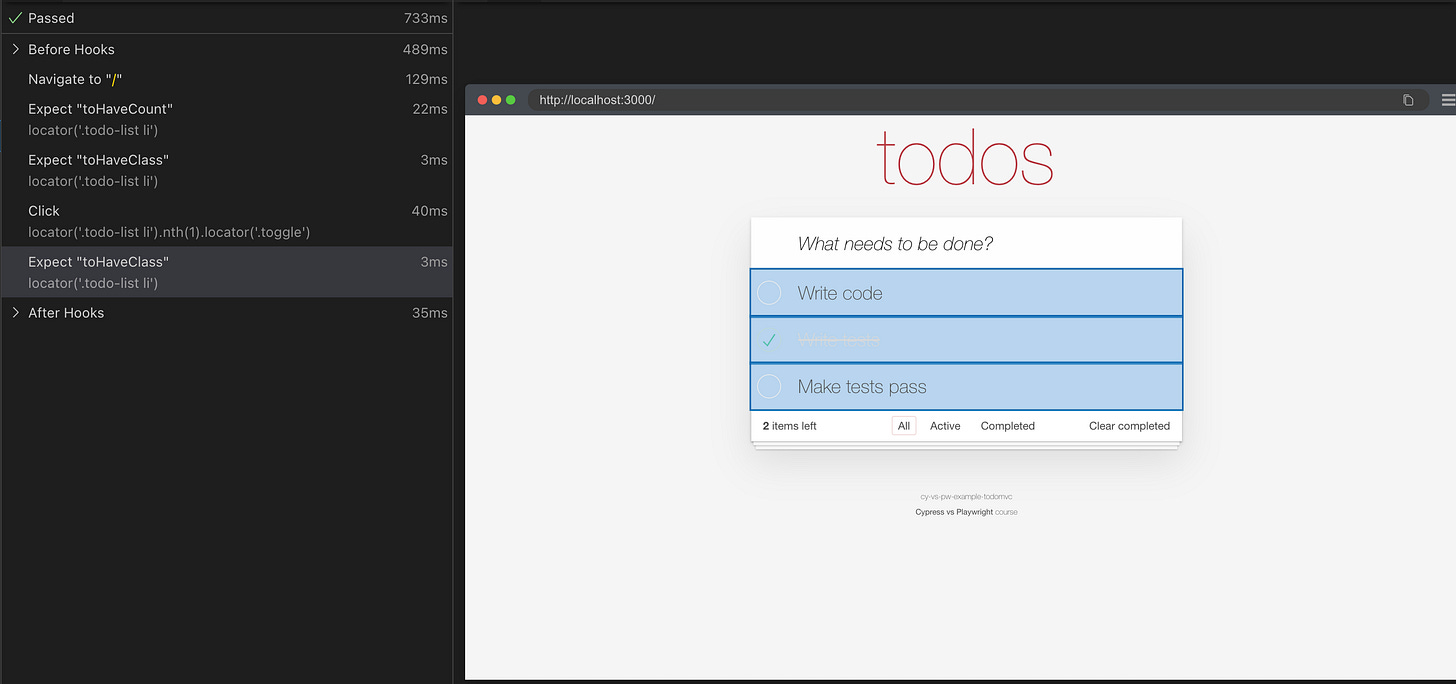Click the todos heading

(965, 160)
